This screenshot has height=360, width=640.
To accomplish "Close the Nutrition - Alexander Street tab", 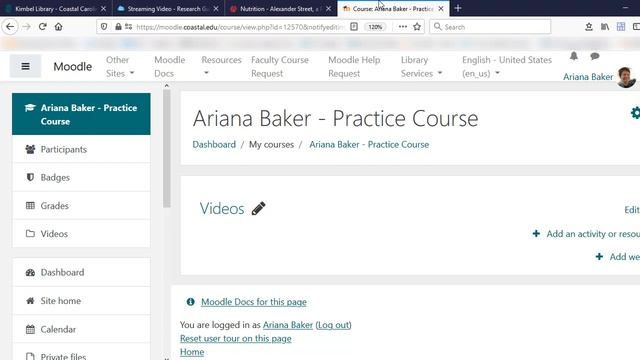I will (x=329, y=8).
